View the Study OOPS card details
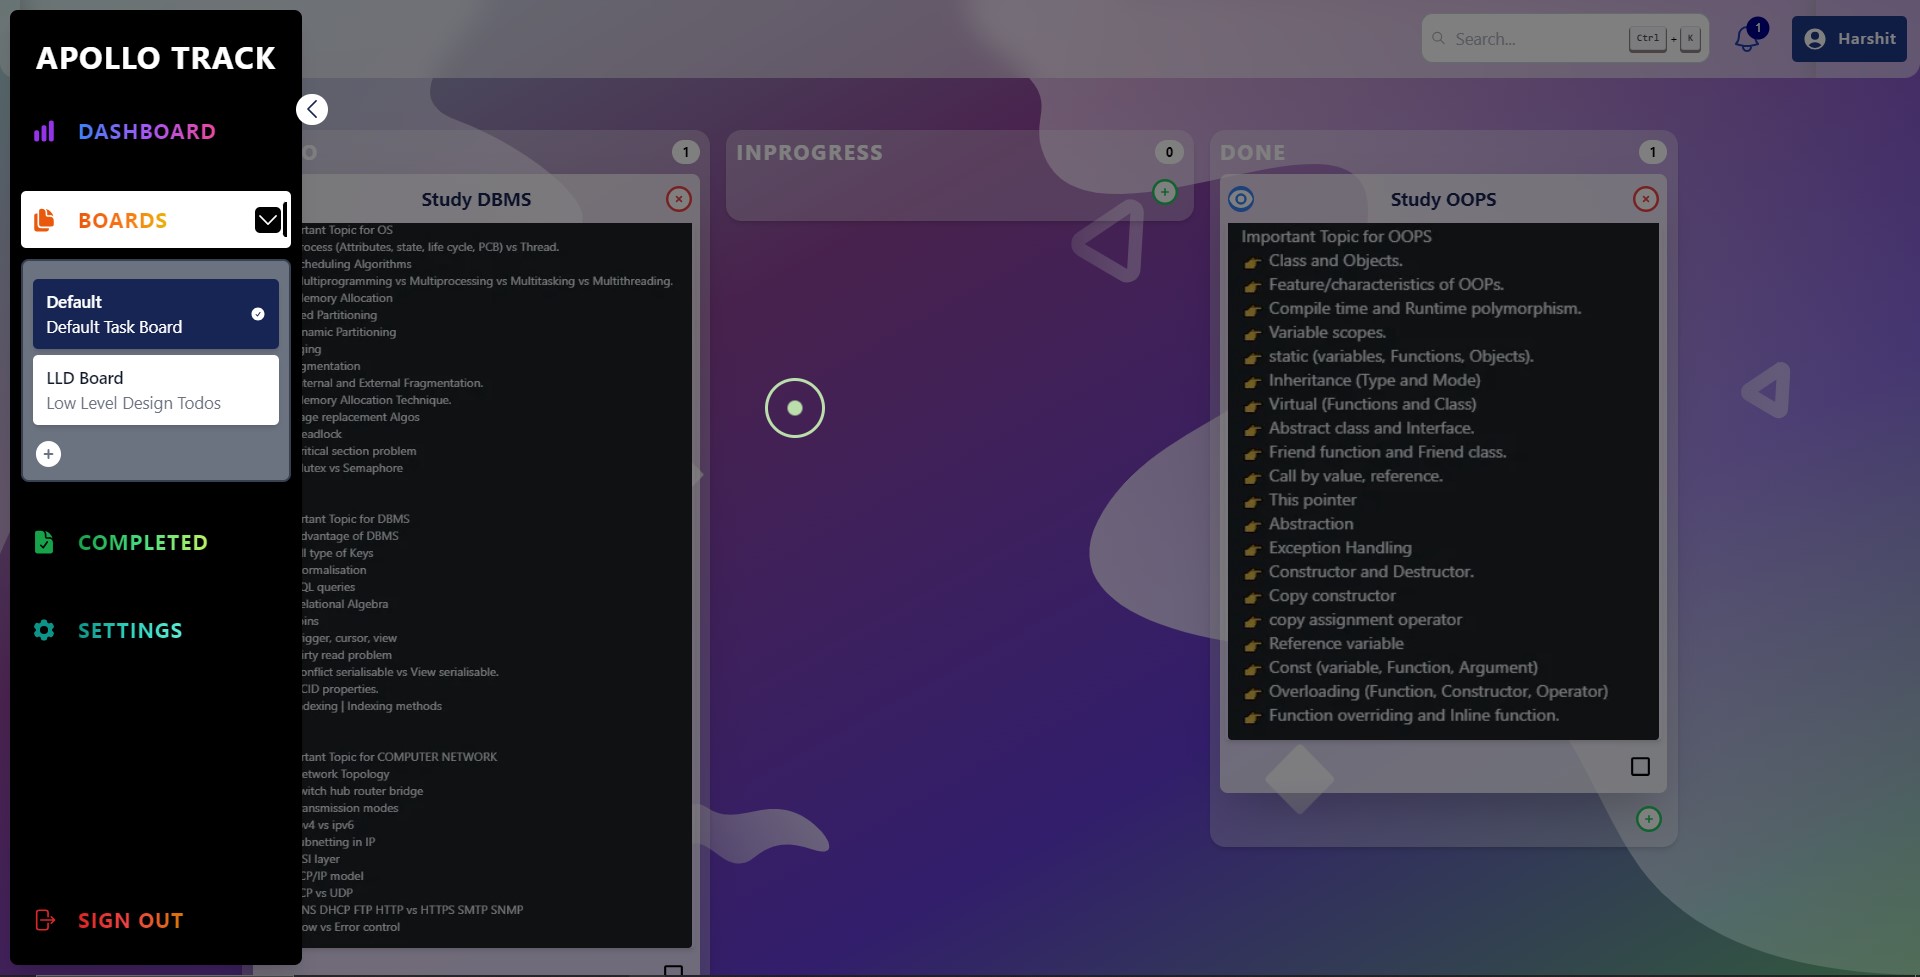 tap(1241, 199)
